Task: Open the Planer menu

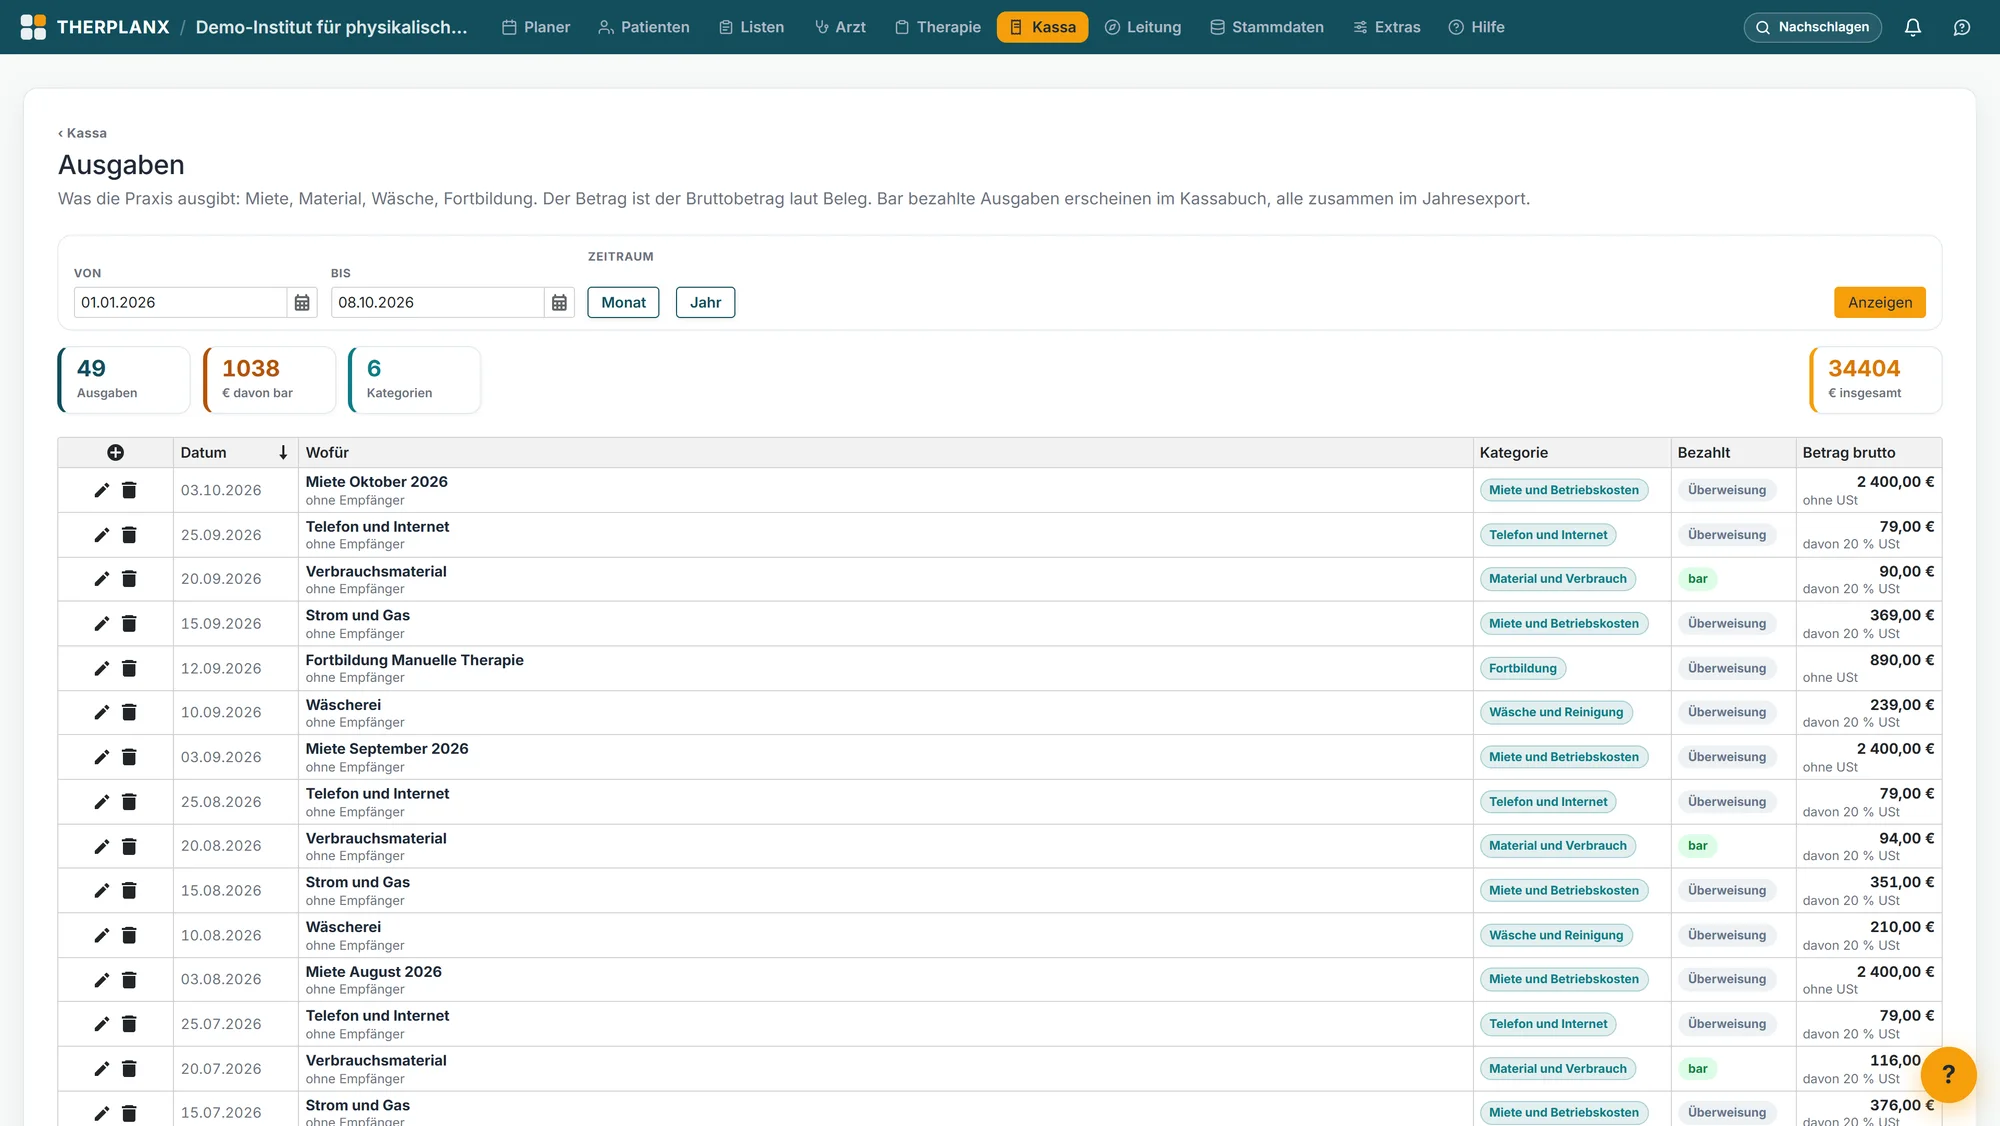Action: pos(536,27)
